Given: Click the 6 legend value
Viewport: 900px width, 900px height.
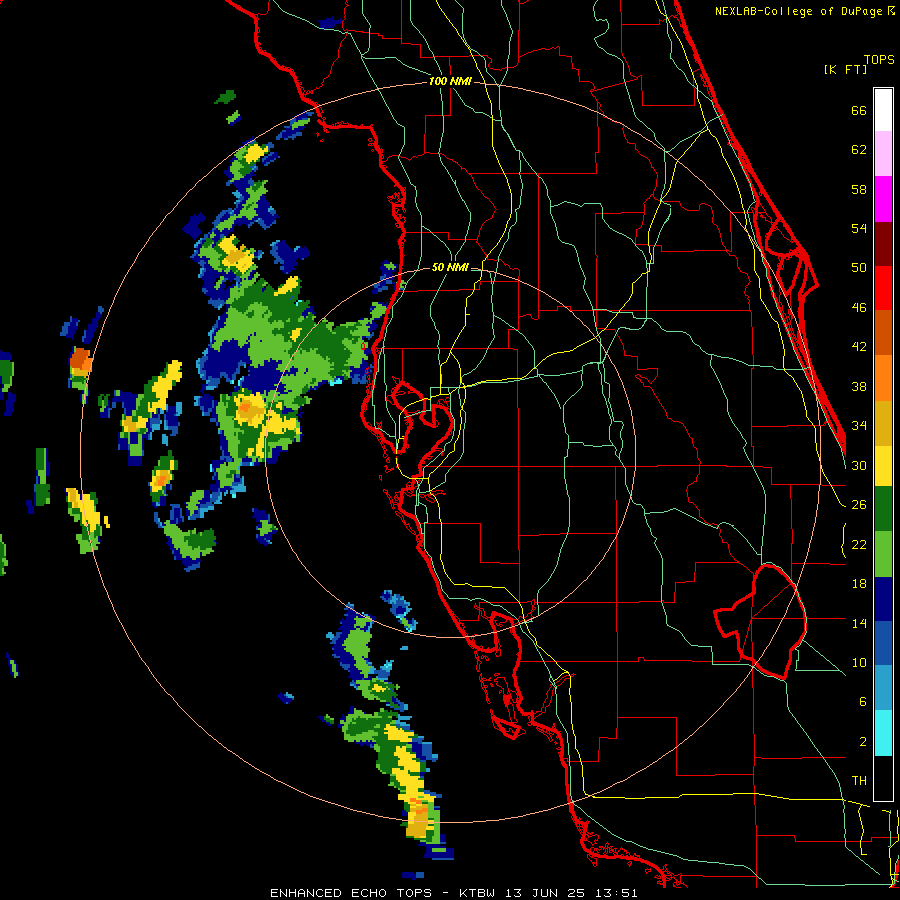Looking at the screenshot, I should [x=862, y=702].
